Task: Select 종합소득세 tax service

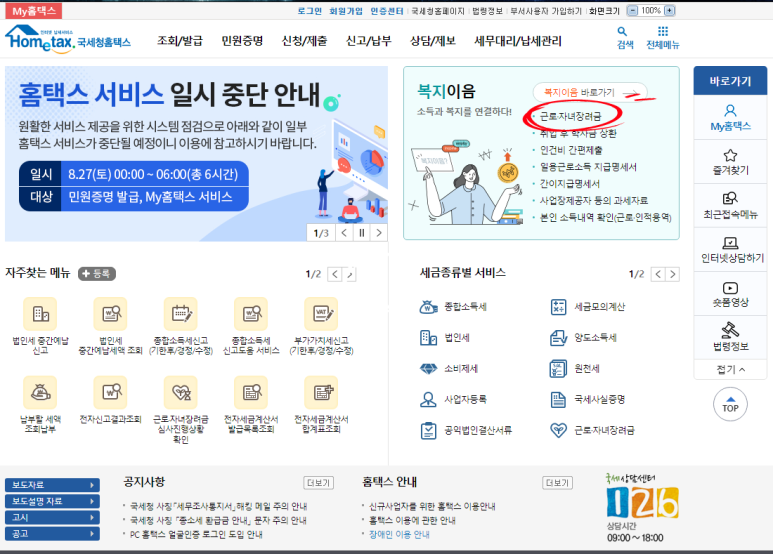Action: point(453,307)
